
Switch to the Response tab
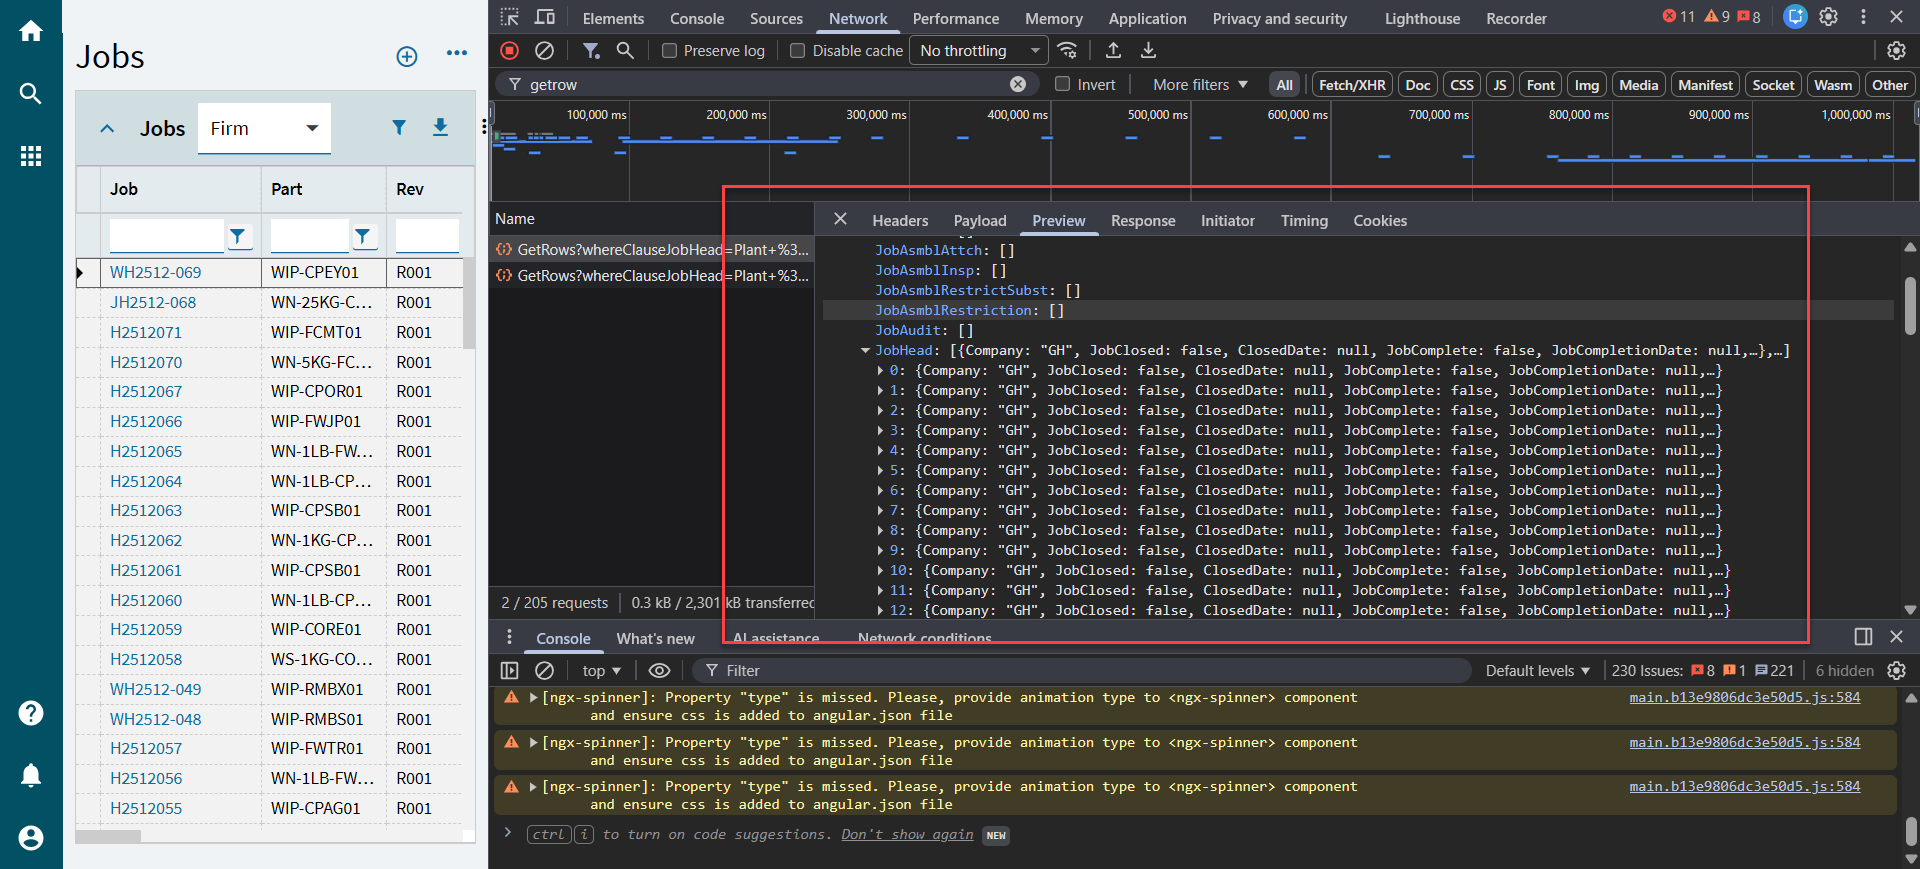pyautogui.click(x=1142, y=221)
